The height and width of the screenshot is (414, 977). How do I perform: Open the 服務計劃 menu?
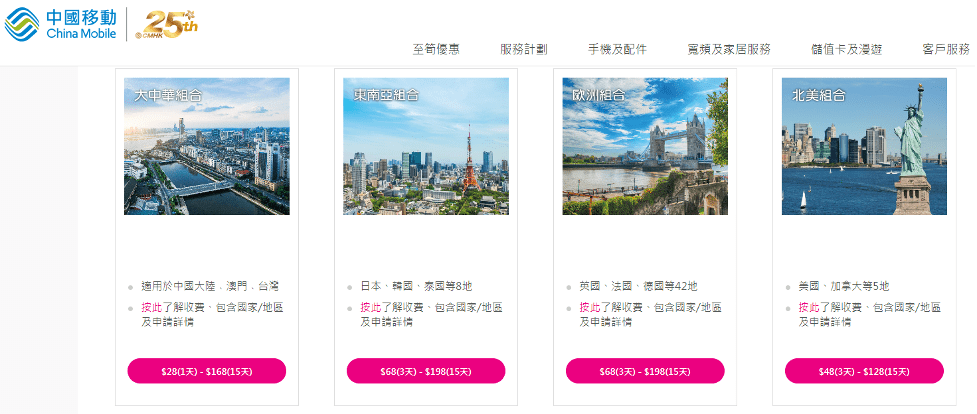524,50
